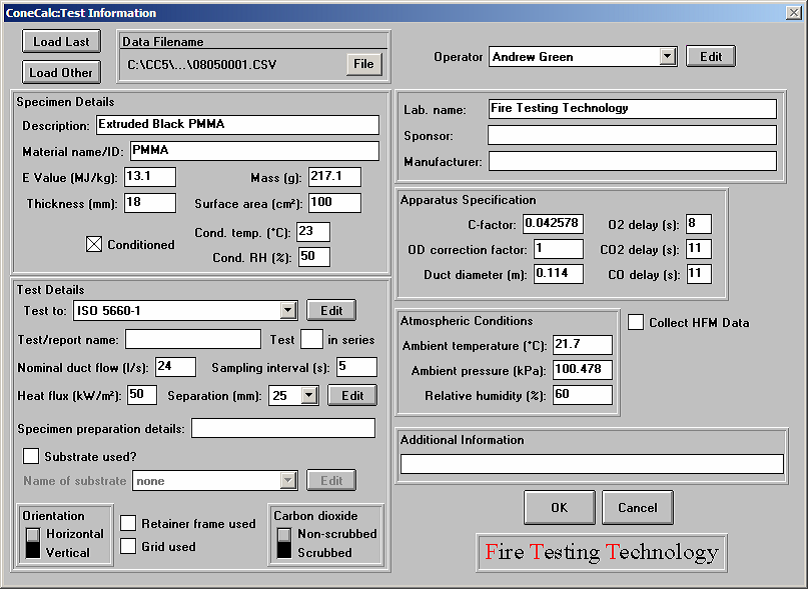The width and height of the screenshot is (808, 589).
Task: Enable the Collect HFM Data checkbox
Action: [x=635, y=322]
